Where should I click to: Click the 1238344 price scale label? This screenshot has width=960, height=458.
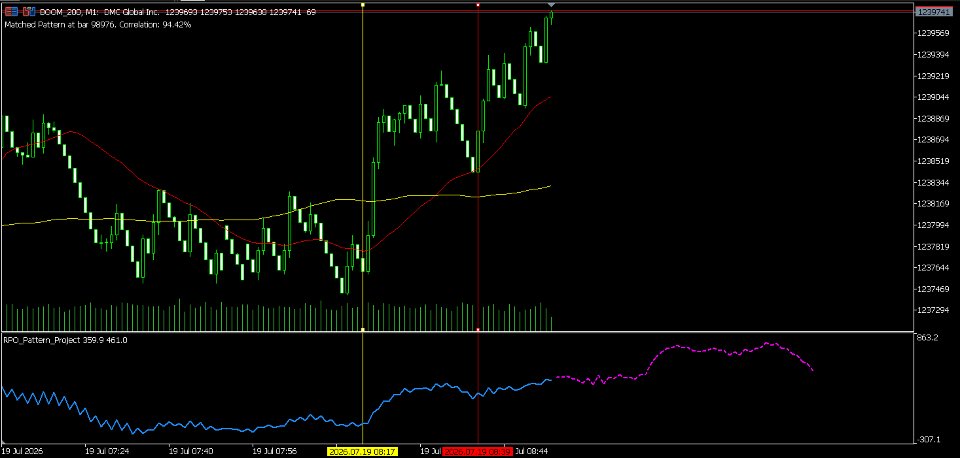(932, 182)
